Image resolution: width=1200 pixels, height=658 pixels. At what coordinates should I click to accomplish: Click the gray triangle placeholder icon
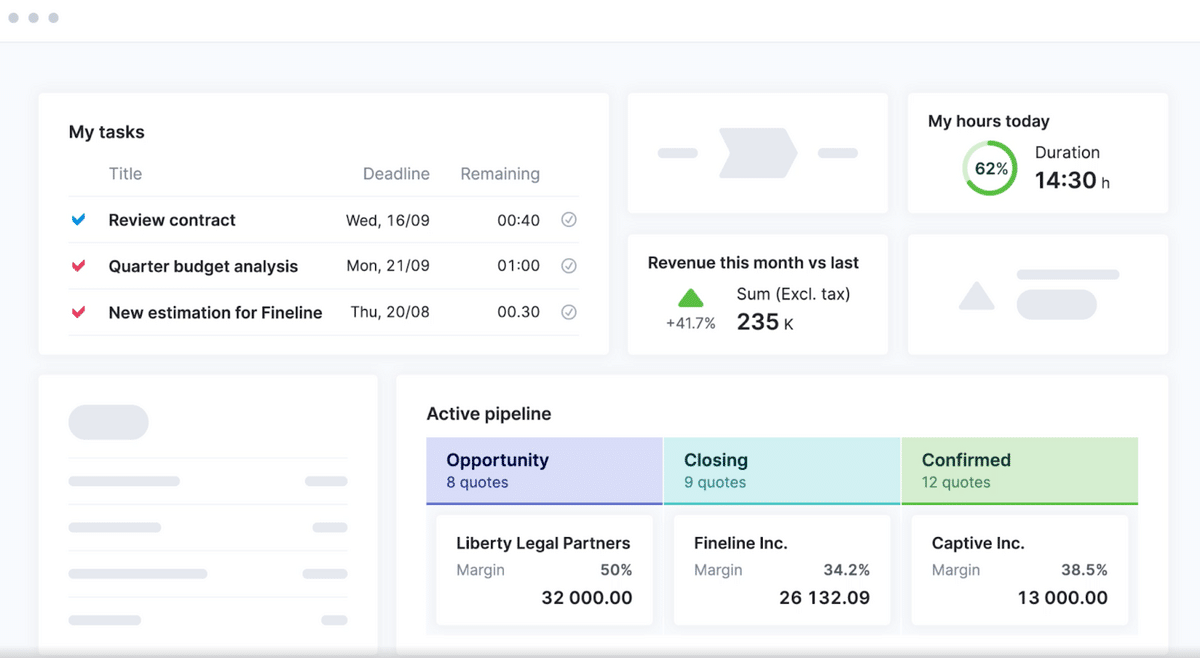pyautogui.click(x=976, y=296)
